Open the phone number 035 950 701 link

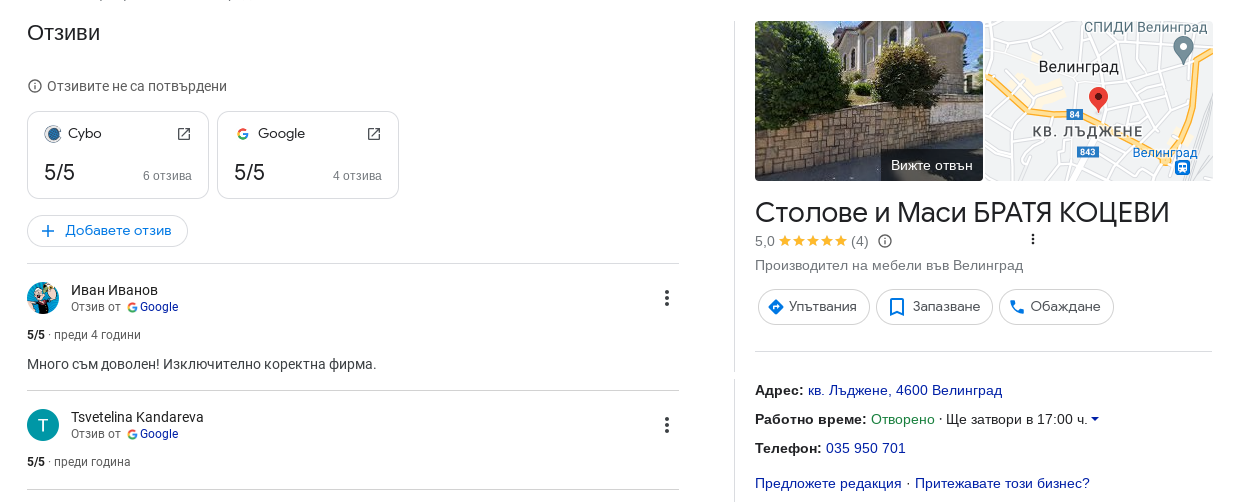[x=866, y=448]
